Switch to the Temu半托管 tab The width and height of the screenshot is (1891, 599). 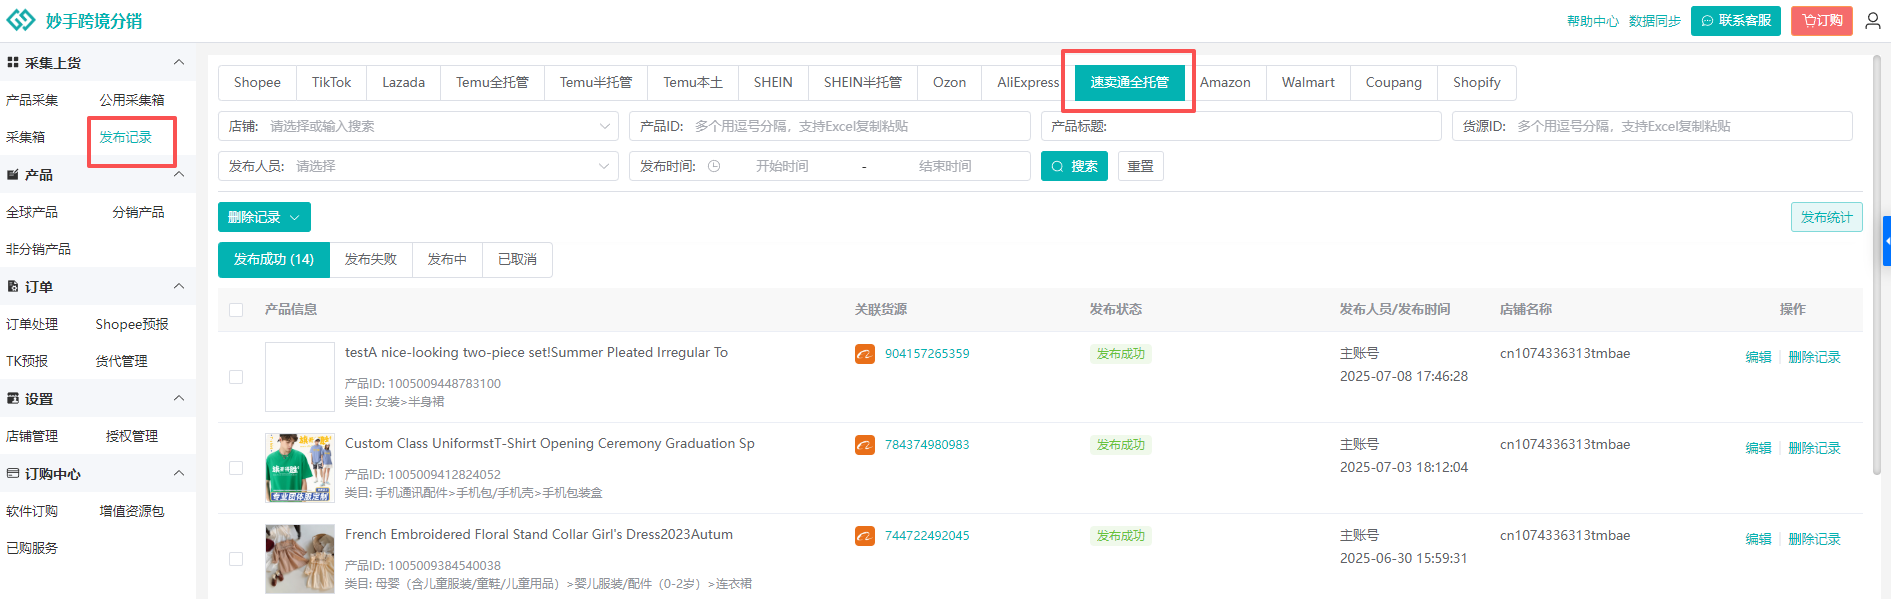coord(596,82)
